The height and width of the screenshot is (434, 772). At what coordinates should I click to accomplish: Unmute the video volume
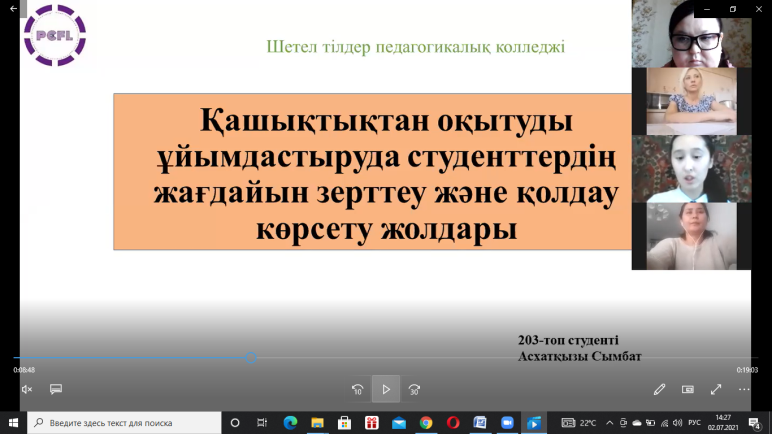click(x=27, y=389)
